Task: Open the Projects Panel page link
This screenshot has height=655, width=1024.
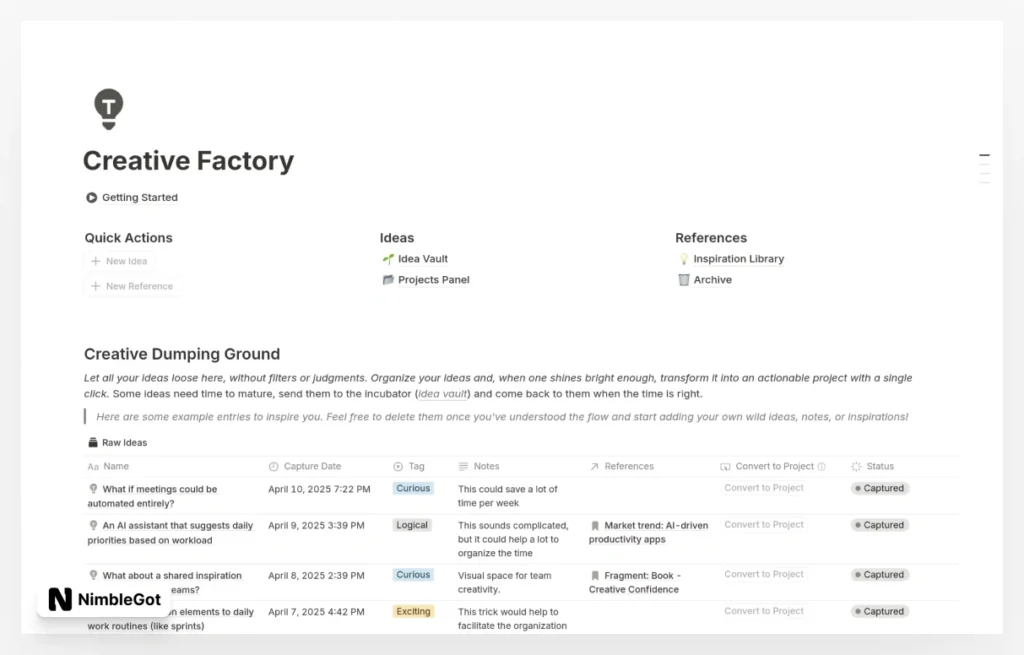Action: point(433,280)
